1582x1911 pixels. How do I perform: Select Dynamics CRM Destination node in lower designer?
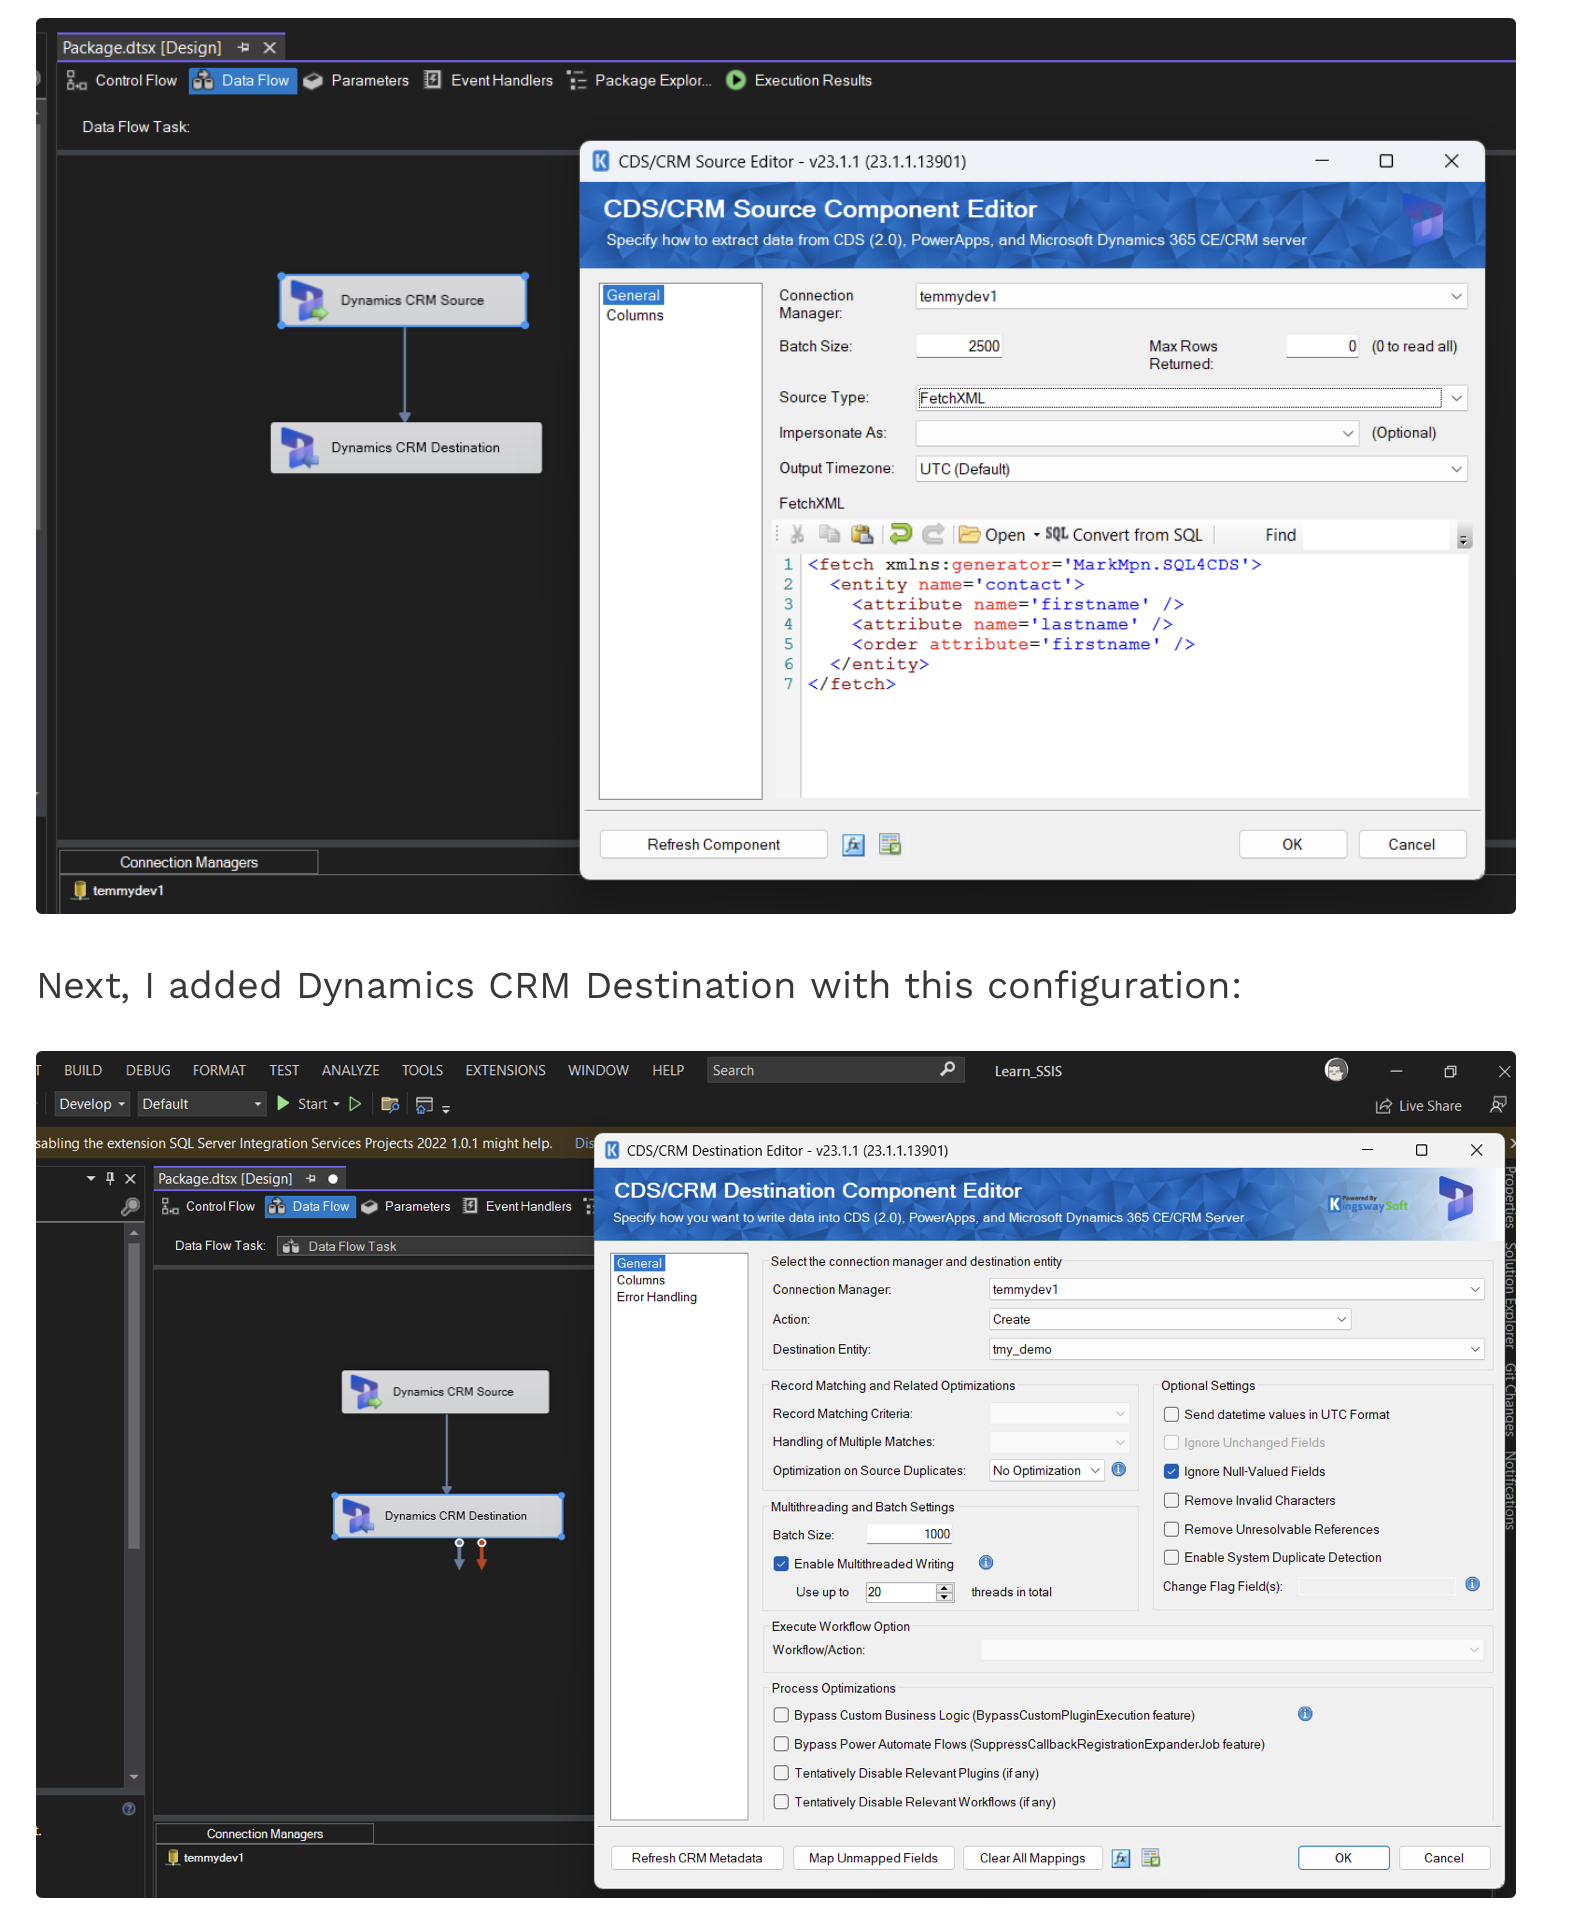click(448, 1516)
